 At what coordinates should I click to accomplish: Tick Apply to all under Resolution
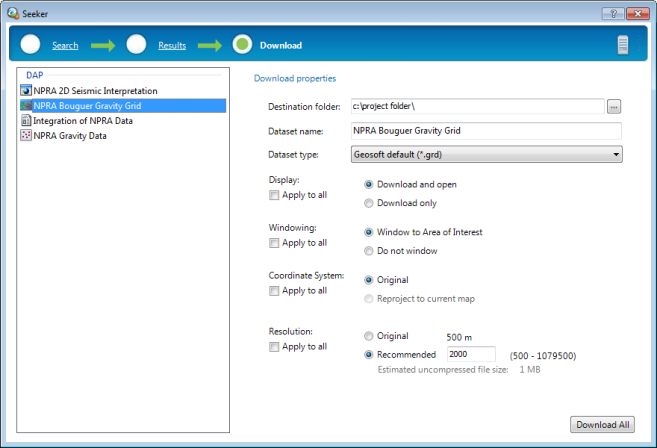(x=274, y=347)
